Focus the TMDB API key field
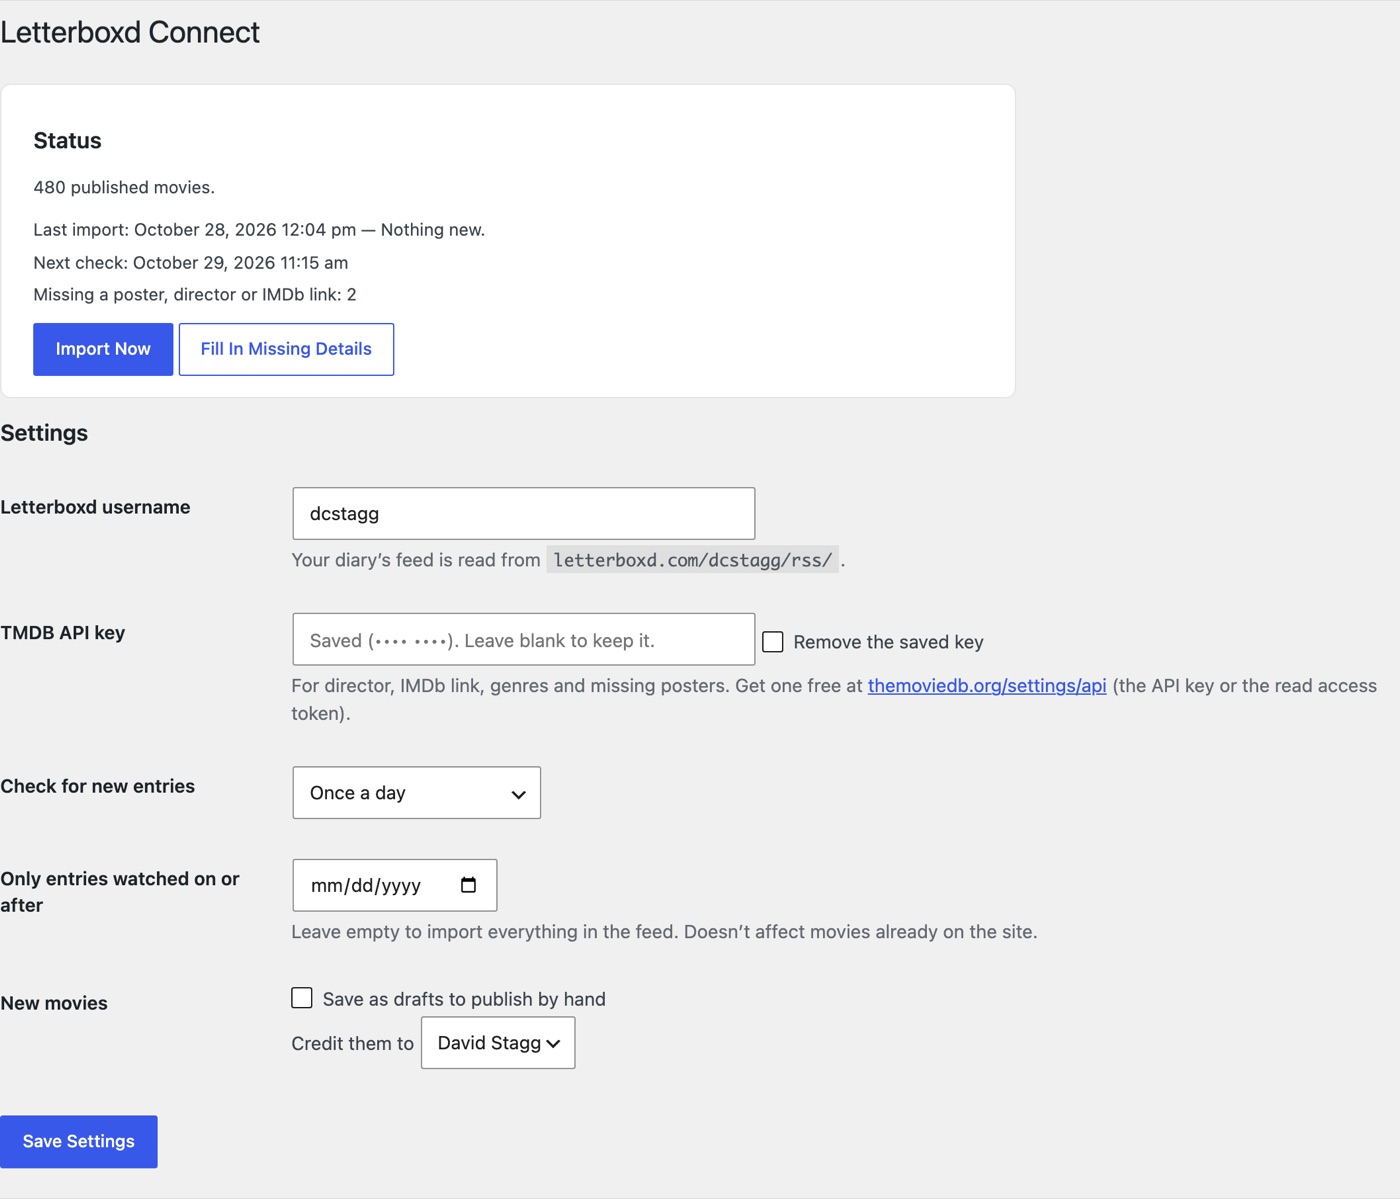The image size is (1400, 1199). coord(523,640)
